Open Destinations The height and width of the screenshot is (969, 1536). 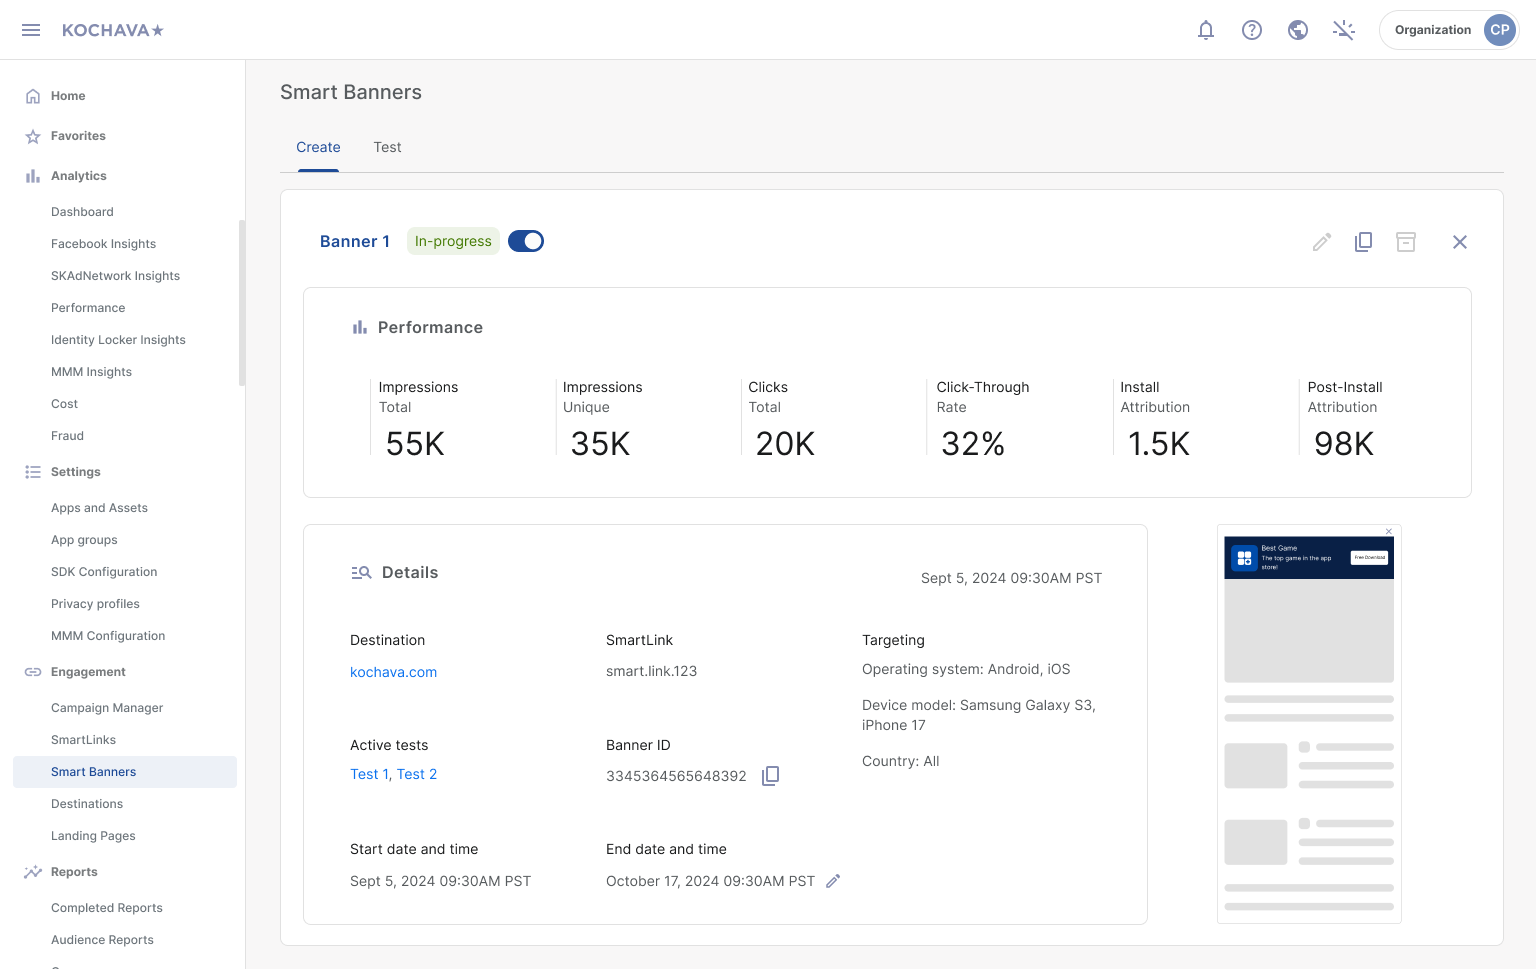[x=87, y=804]
